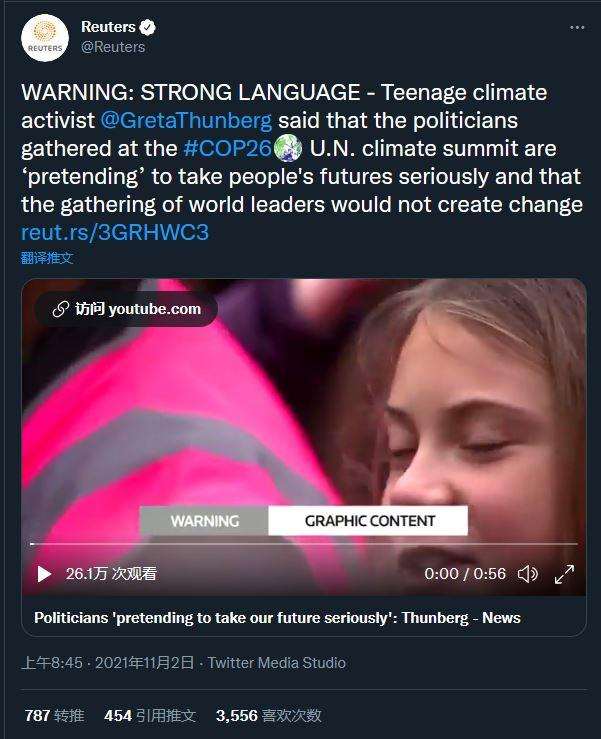The width and height of the screenshot is (601, 739).
Task: Click the Reuters profile avatar
Action: pyautogui.click(x=44, y=37)
